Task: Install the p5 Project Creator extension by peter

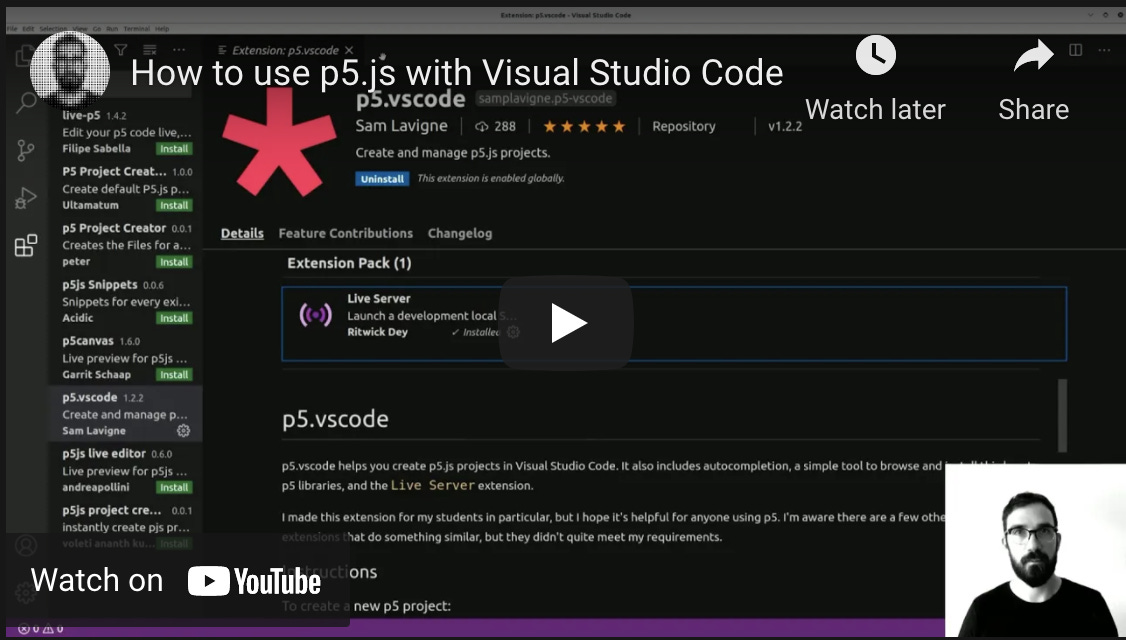Action: [x=174, y=262]
